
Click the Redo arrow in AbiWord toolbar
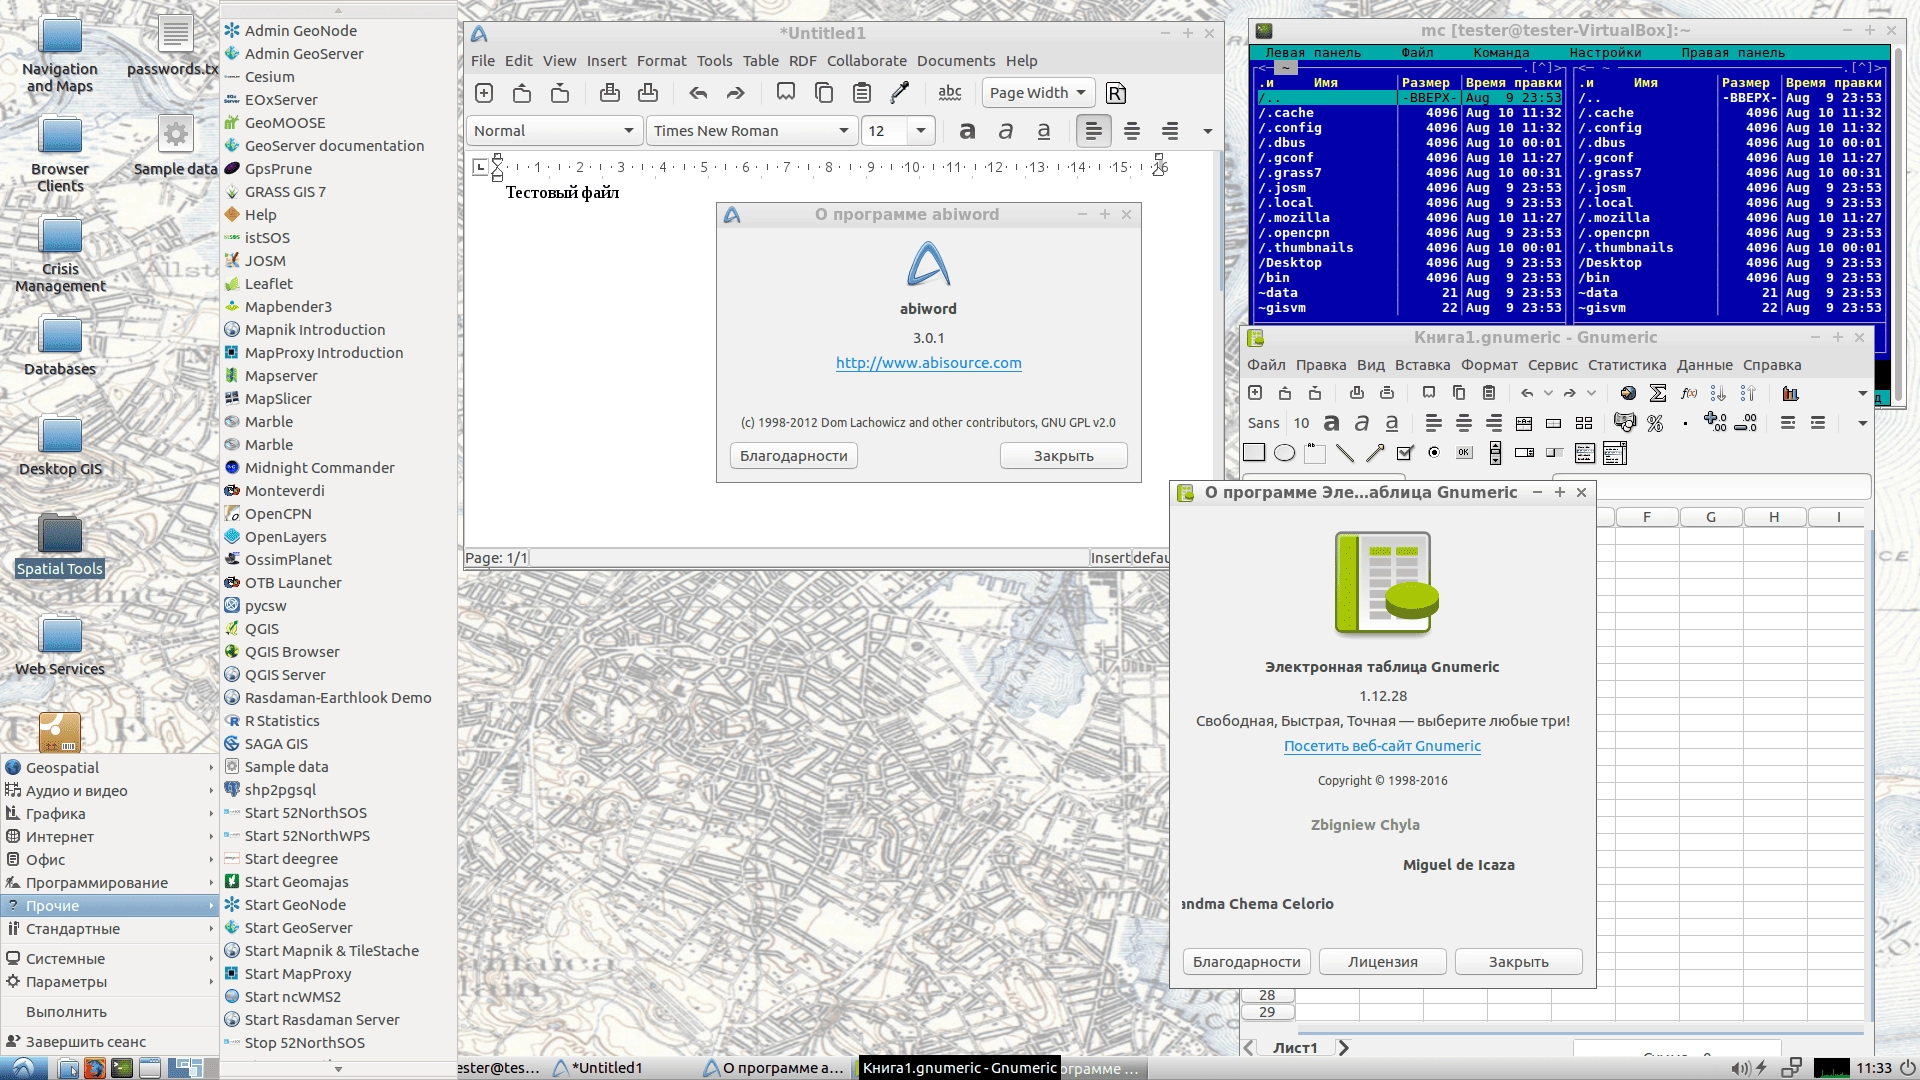tap(736, 93)
